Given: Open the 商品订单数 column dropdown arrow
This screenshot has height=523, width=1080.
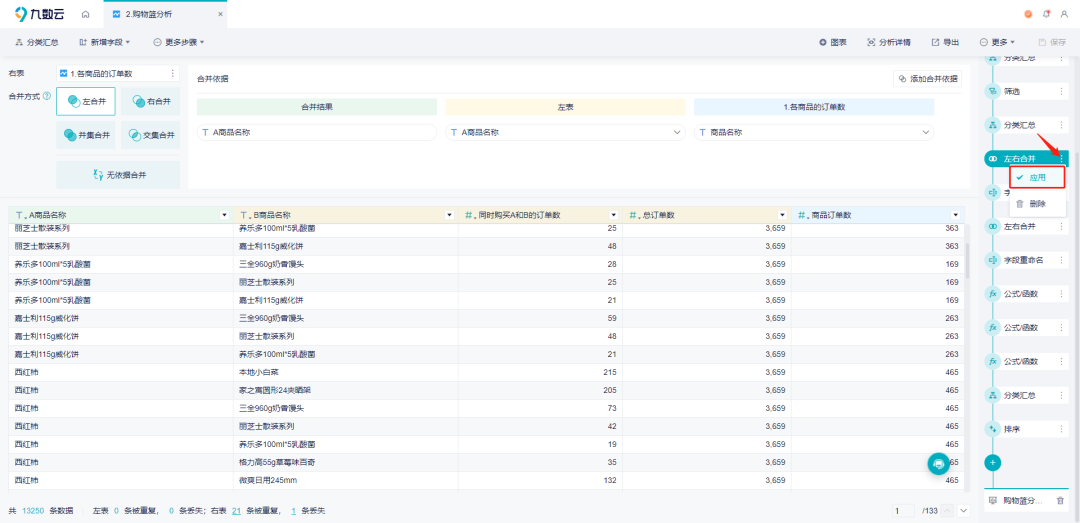Looking at the screenshot, I should (955, 215).
